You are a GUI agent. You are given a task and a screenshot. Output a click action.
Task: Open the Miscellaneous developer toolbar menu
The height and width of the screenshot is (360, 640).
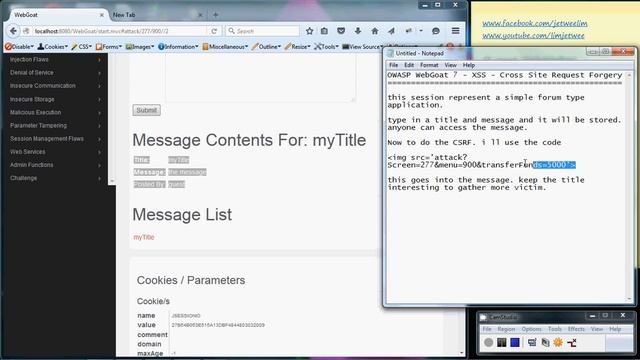tap(225, 47)
